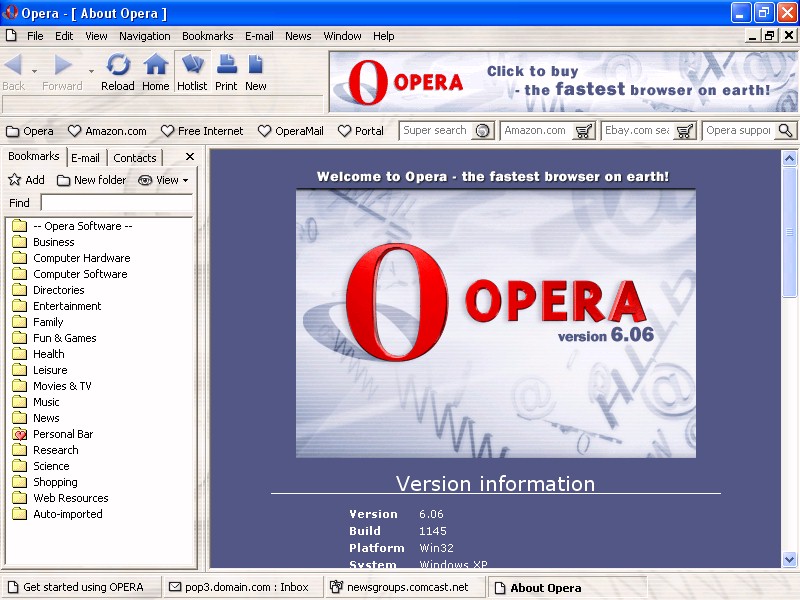Open the Window menu

(x=342, y=36)
